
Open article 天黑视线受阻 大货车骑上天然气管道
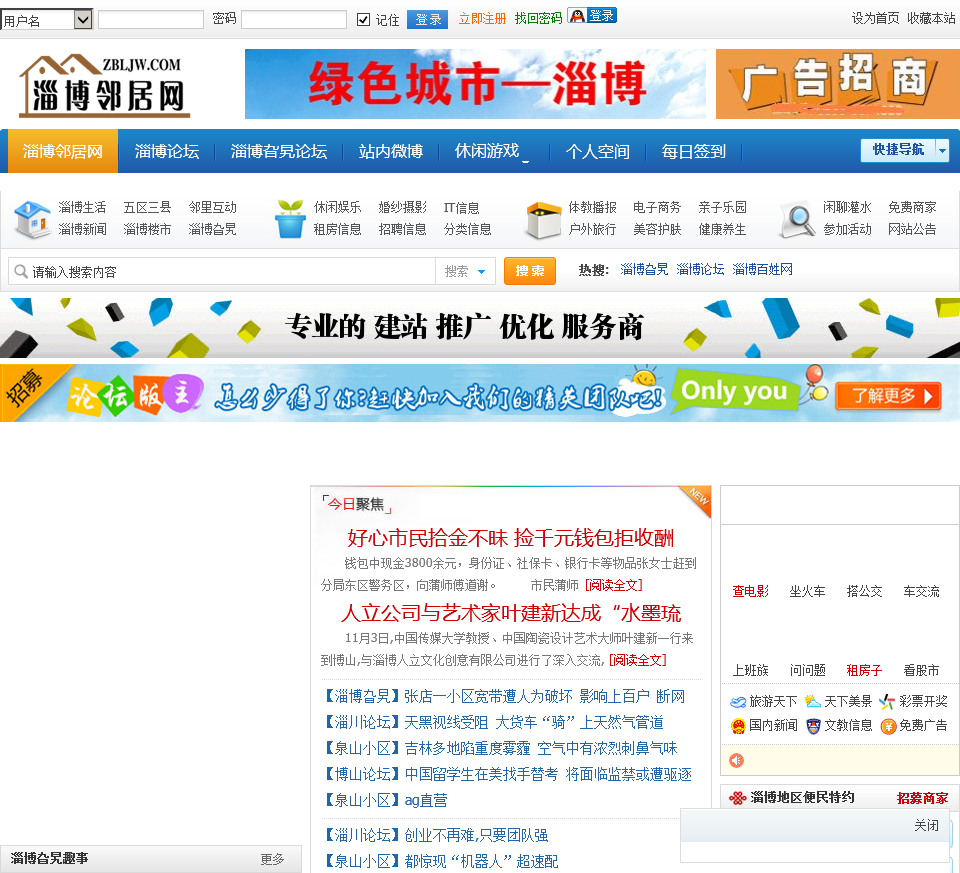pyautogui.click(x=533, y=722)
